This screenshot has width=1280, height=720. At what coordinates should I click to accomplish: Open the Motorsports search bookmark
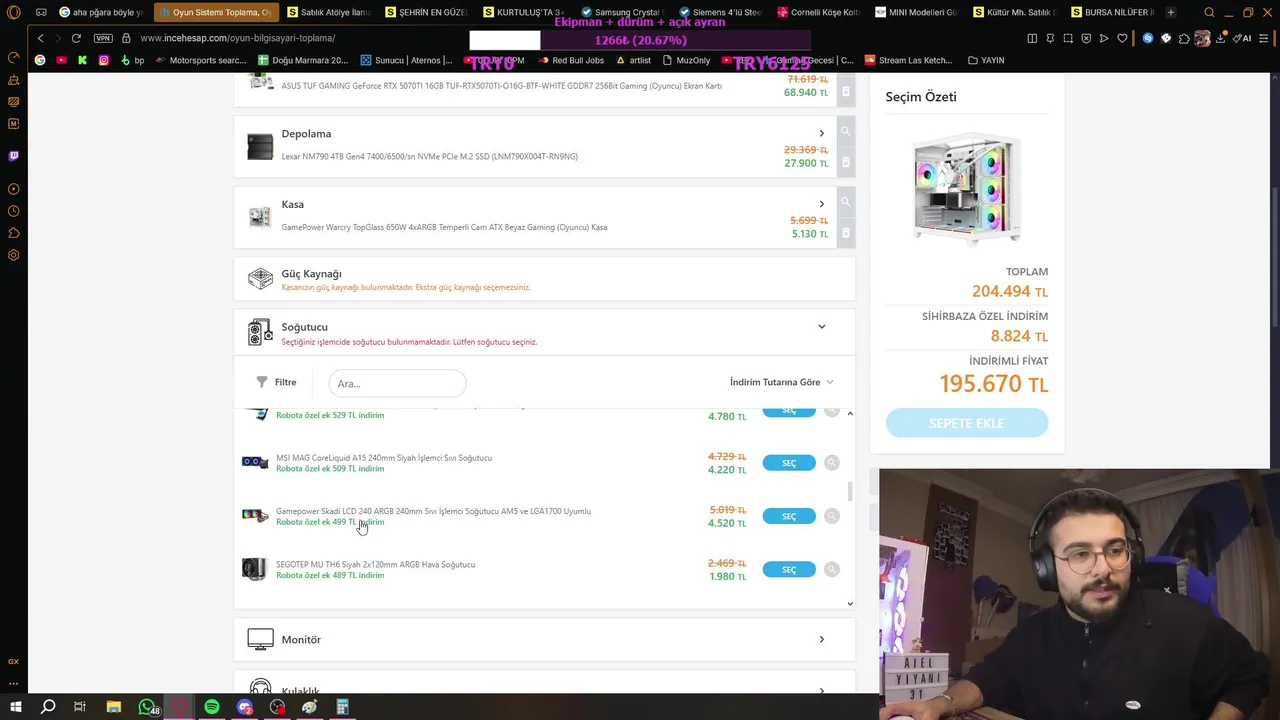click(200, 60)
